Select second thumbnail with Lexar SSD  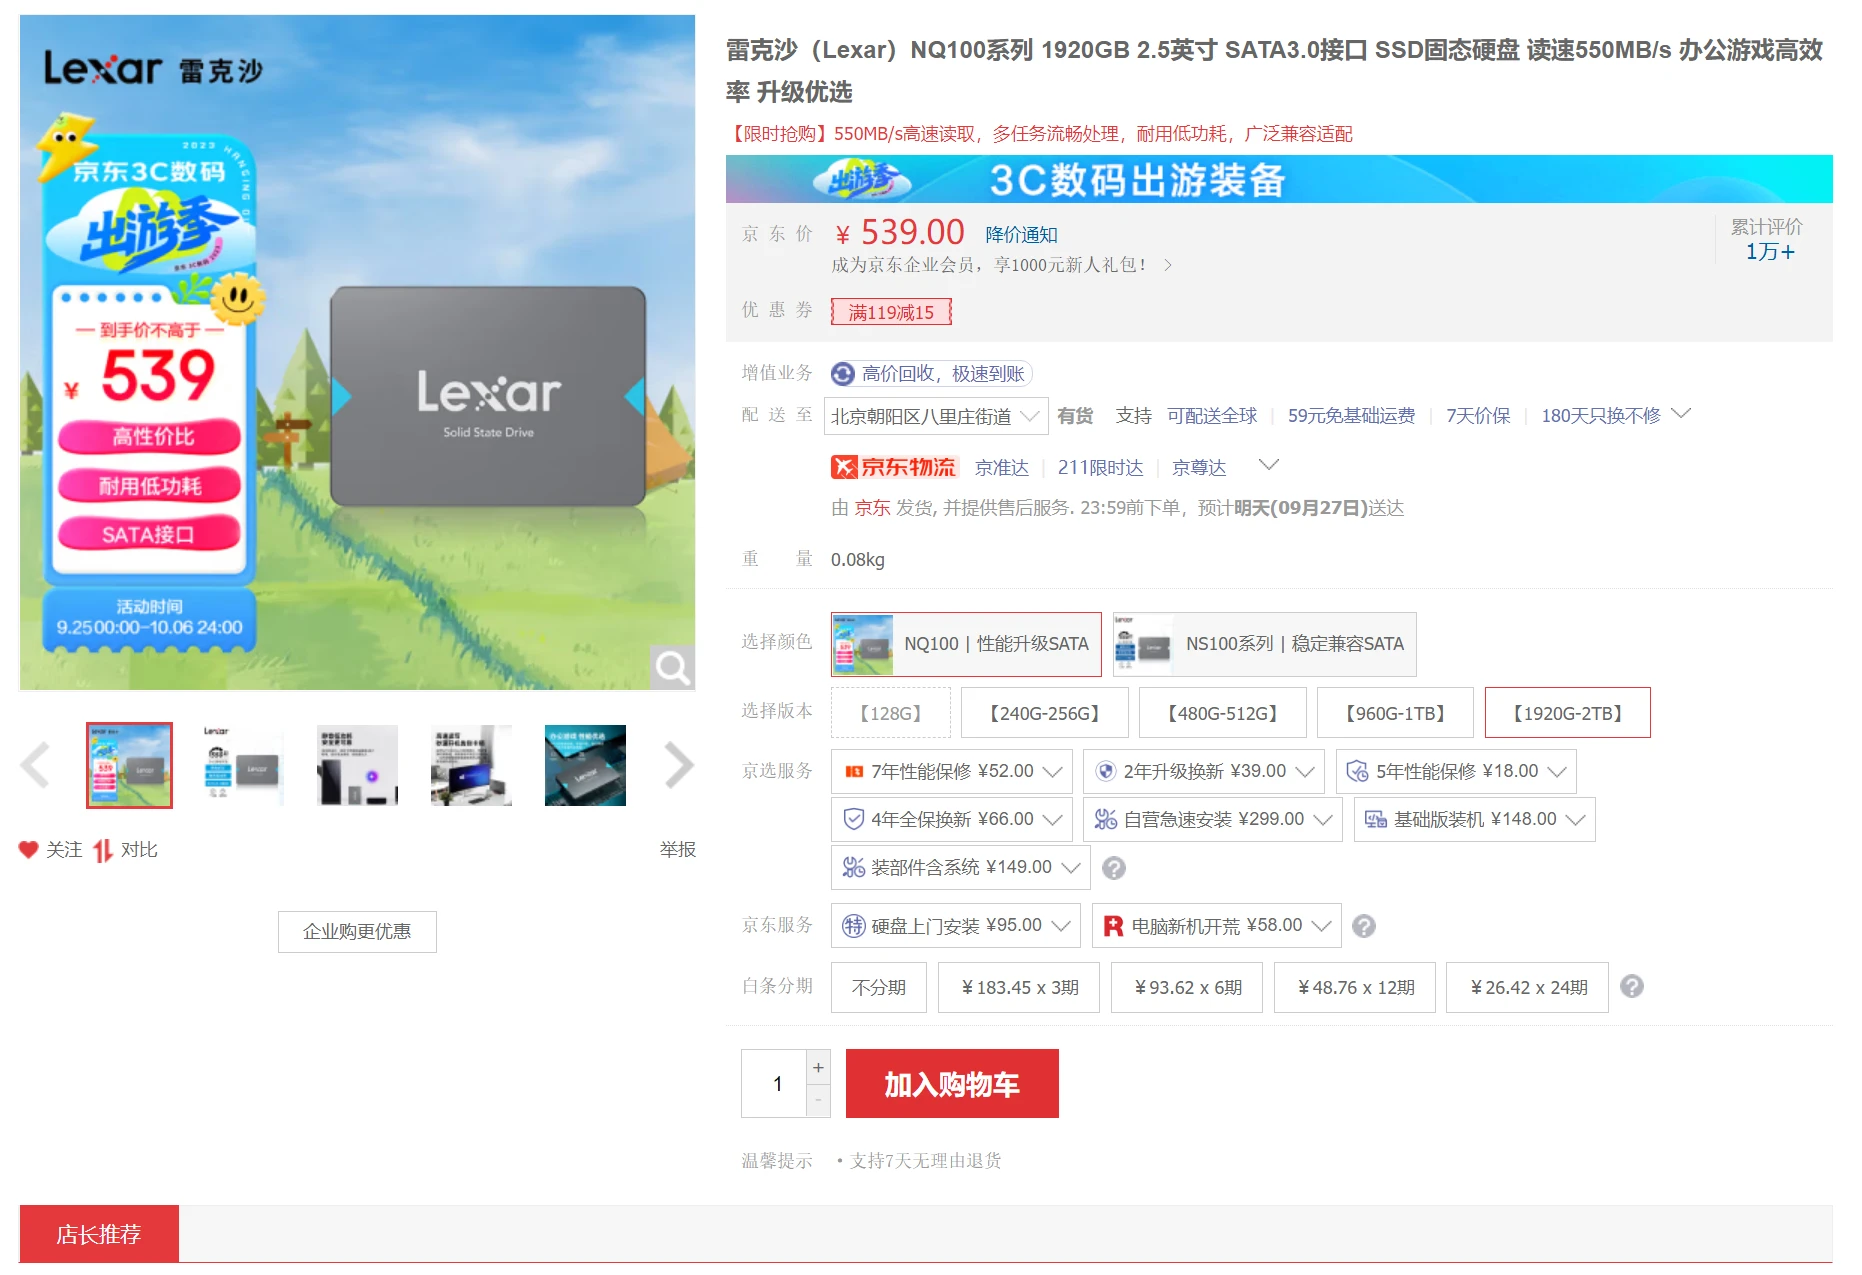pos(243,765)
